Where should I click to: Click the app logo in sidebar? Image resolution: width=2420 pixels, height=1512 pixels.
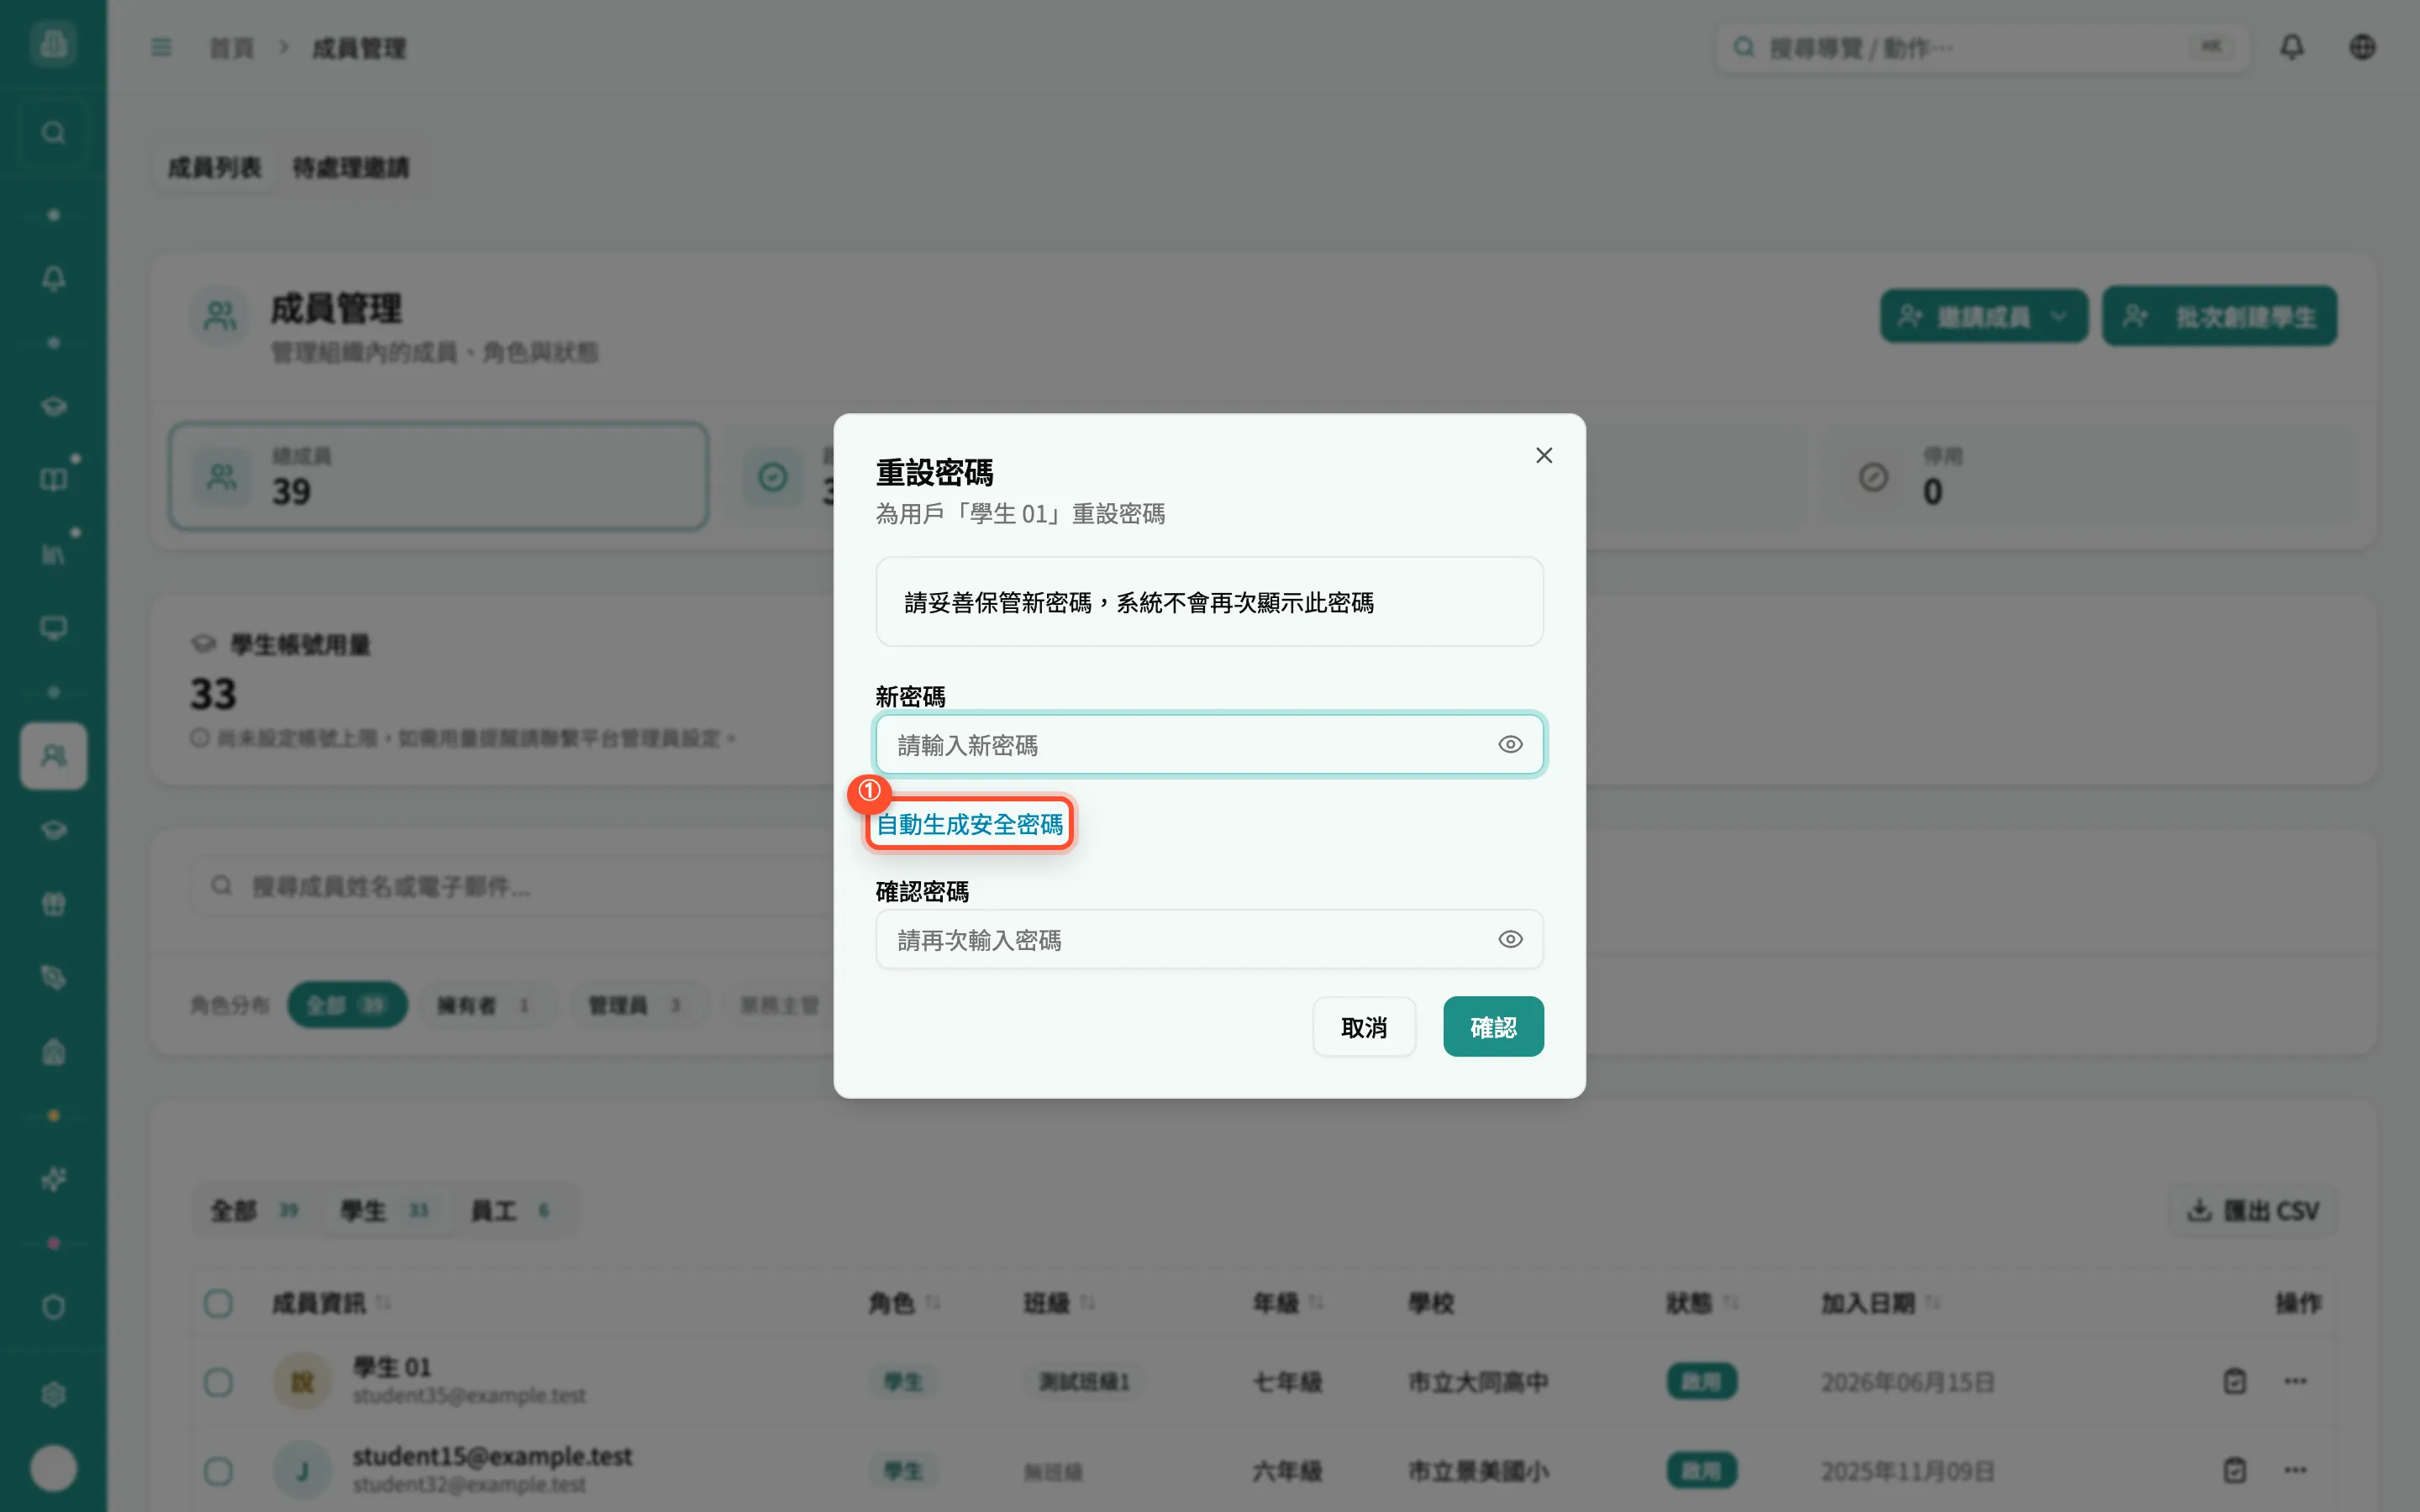tap(53, 44)
